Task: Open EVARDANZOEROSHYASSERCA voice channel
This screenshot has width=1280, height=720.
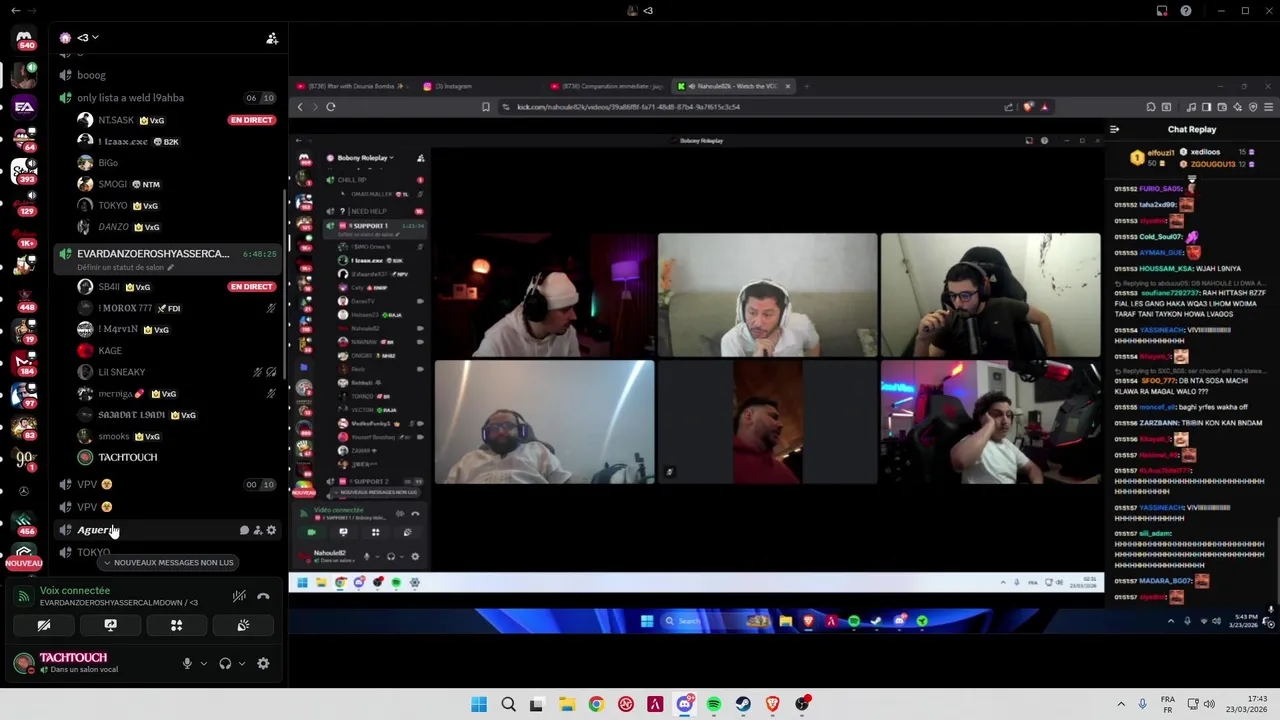Action: (x=153, y=254)
